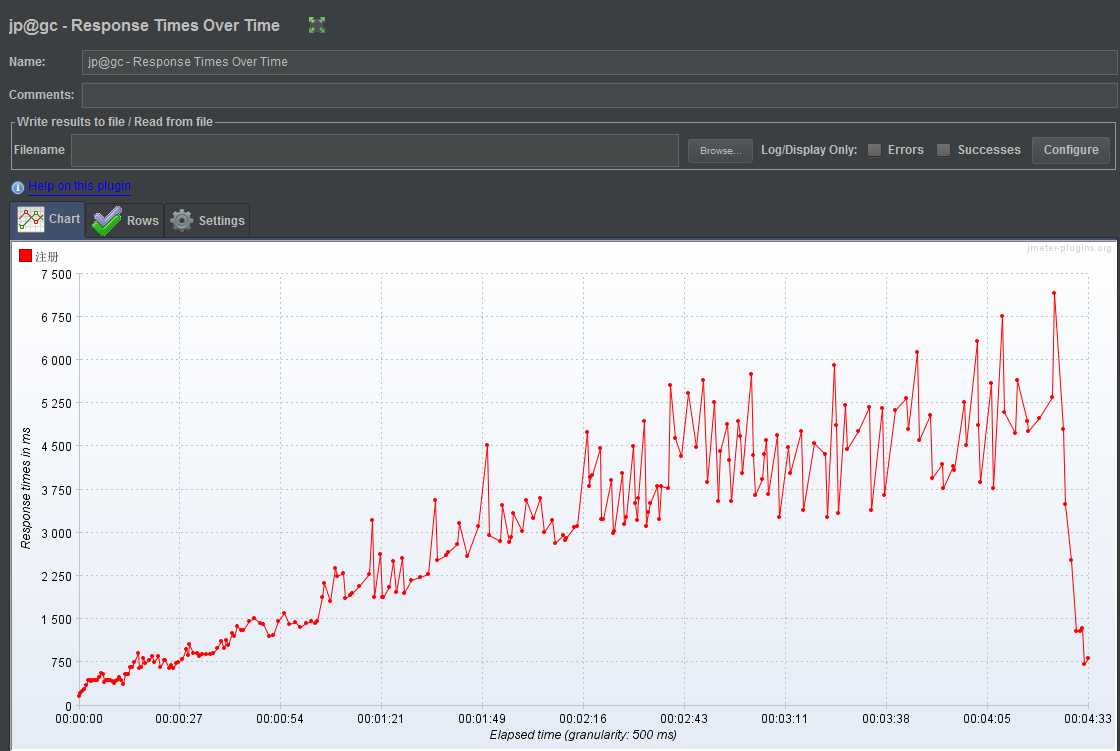The height and width of the screenshot is (751, 1120).
Task: Click the 00:01:49 x-axis label
Action: tap(482, 719)
